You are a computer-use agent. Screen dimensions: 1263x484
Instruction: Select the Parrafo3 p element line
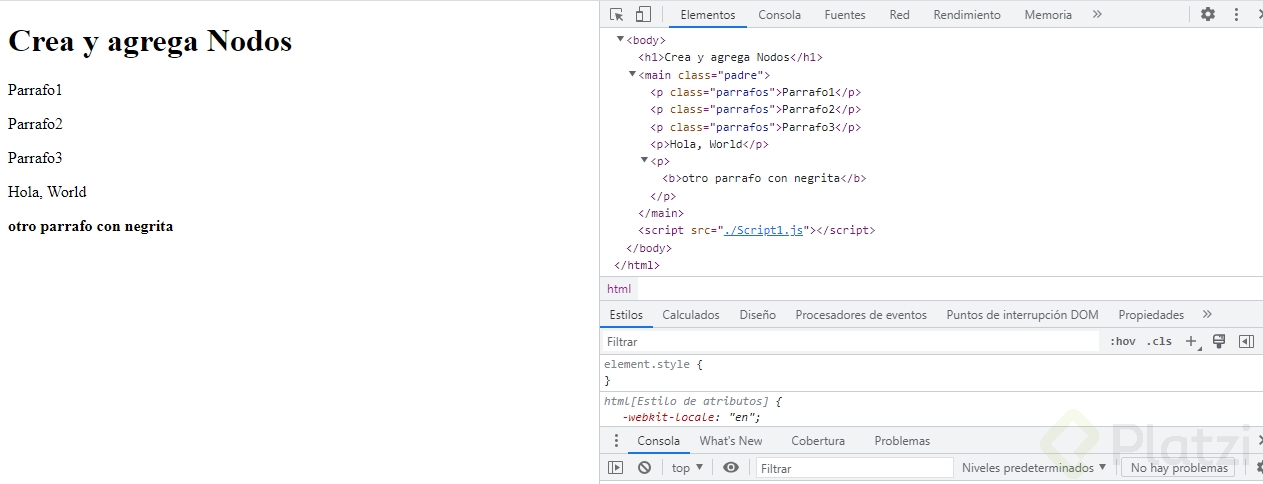pyautogui.click(x=755, y=127)
